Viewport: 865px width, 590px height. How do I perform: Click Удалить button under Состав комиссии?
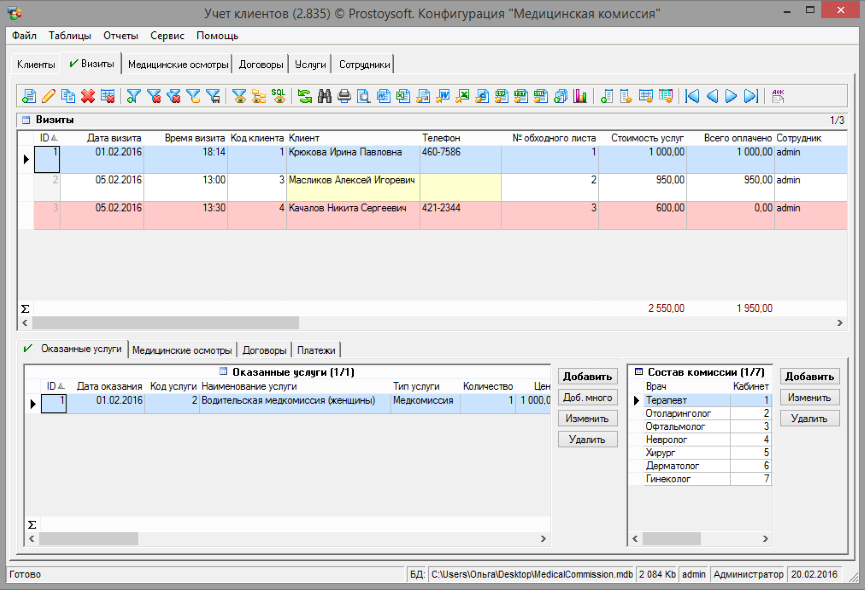pyautogui.click(x=809, y=418)
